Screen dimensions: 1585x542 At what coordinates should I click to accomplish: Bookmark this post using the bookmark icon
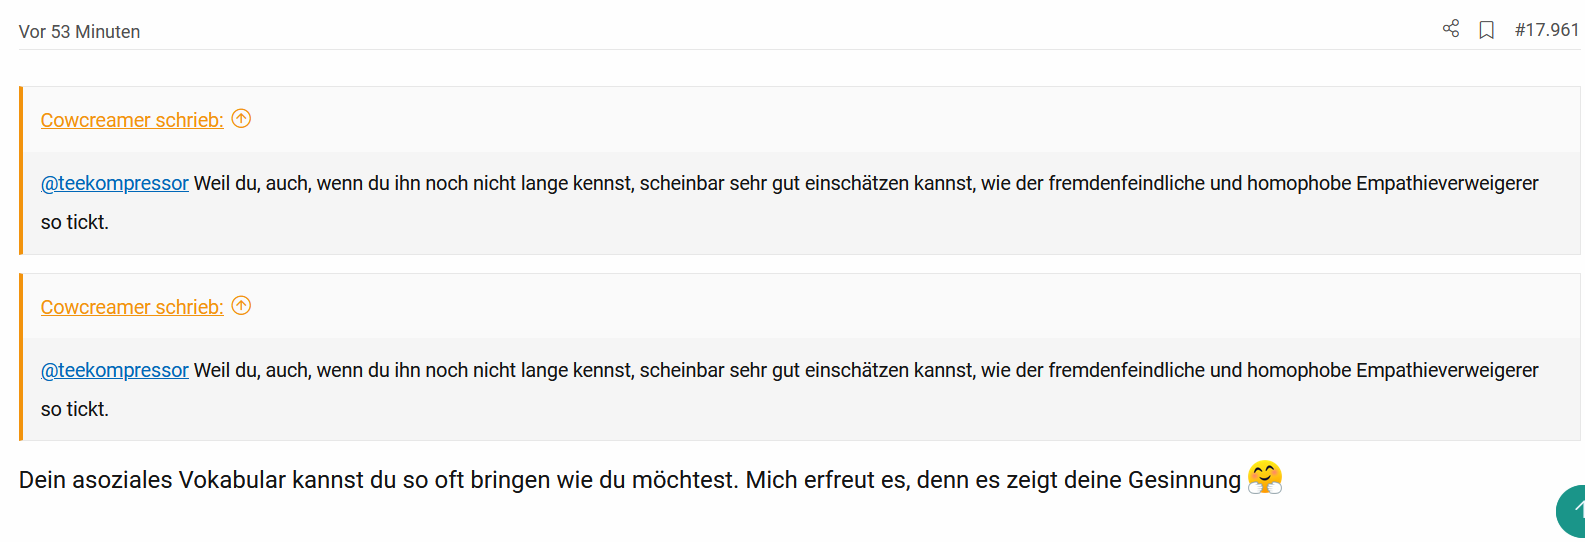point(1487,30)
